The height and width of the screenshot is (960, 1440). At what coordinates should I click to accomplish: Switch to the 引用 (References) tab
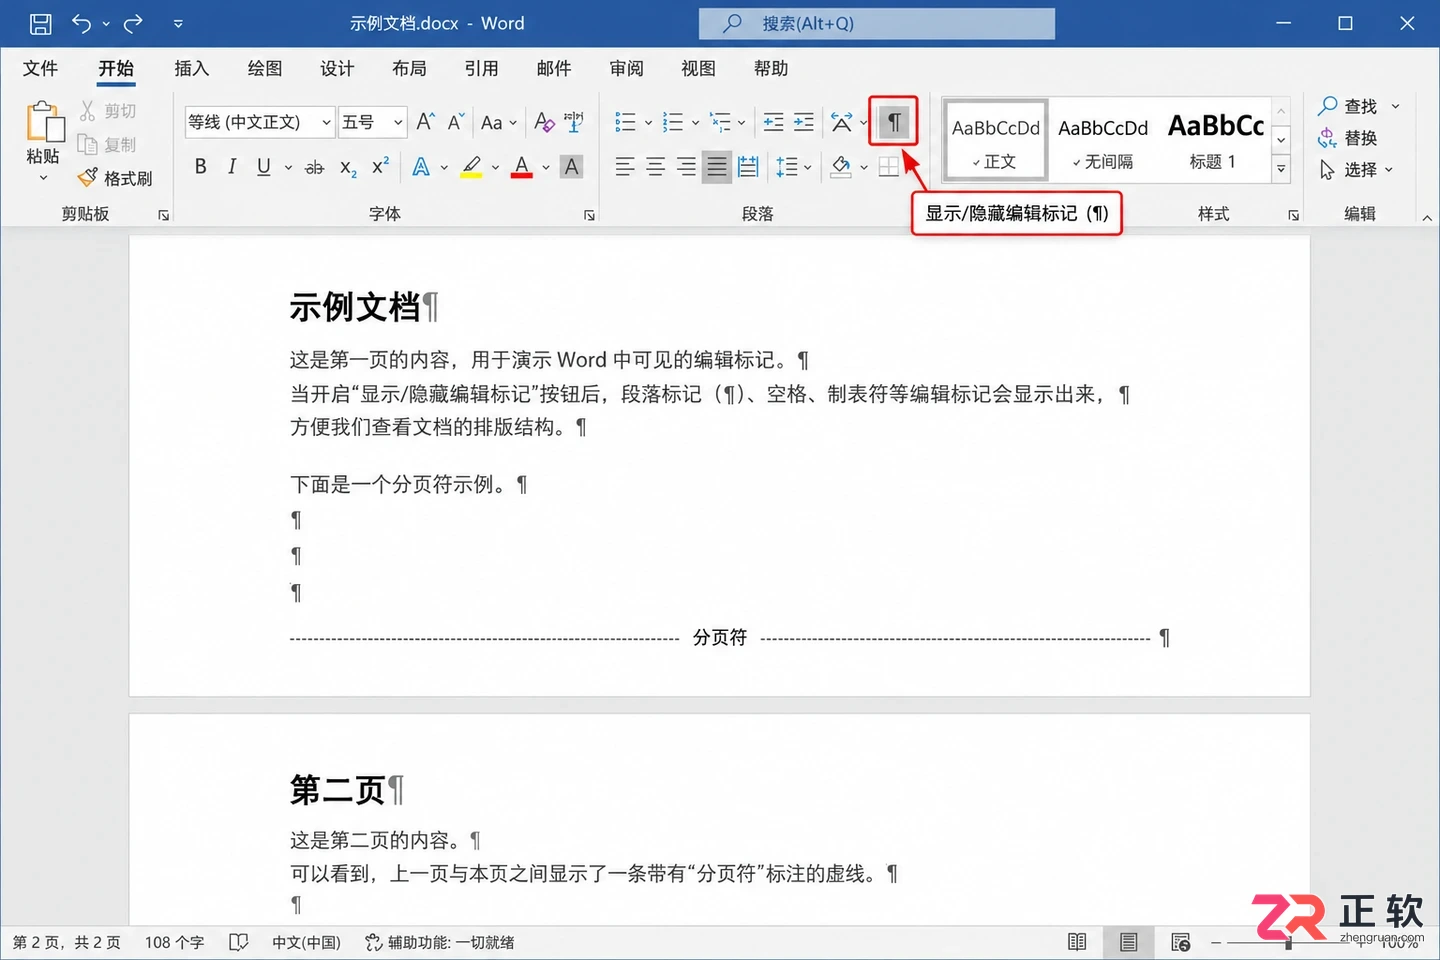click(481, 68)
